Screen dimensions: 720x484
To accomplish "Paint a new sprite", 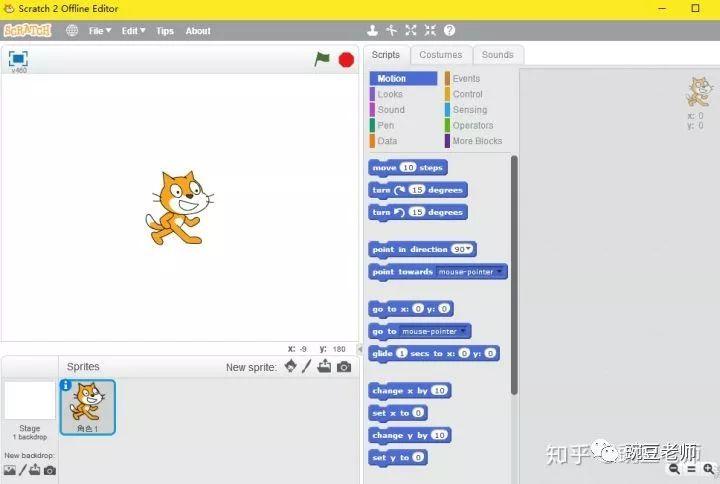I will pyautogui.click(x=307, y=366).
